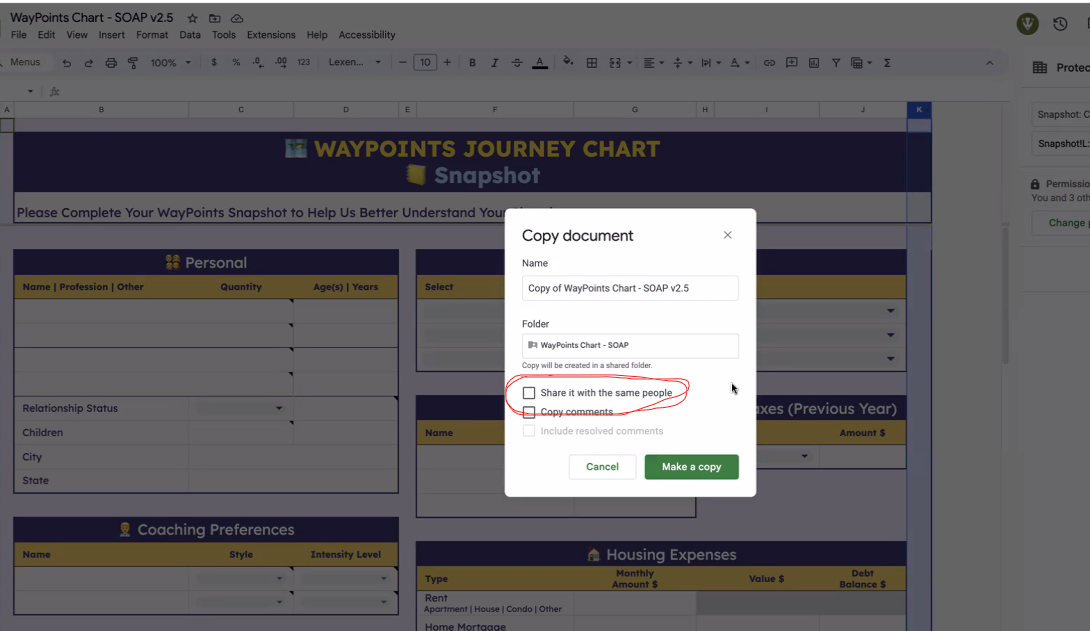This screenshot has width=1090, height=631.
Task: Open the Format menu
Action: [x=152, y=35]
